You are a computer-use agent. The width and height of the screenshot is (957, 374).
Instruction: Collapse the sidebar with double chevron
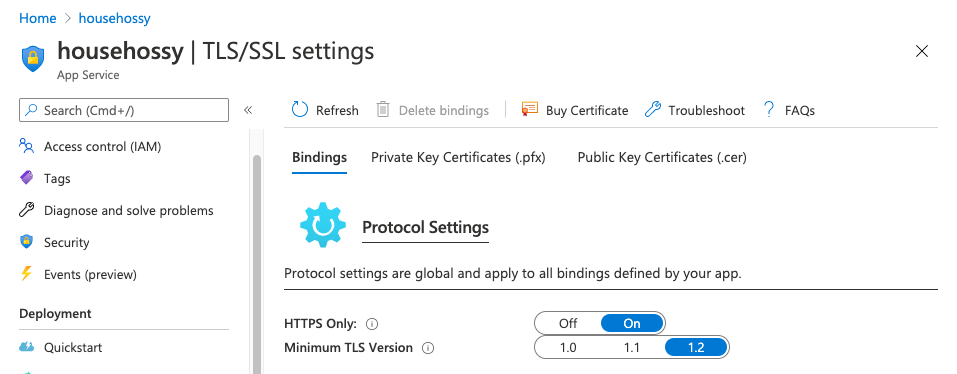(x=248, y=110)
